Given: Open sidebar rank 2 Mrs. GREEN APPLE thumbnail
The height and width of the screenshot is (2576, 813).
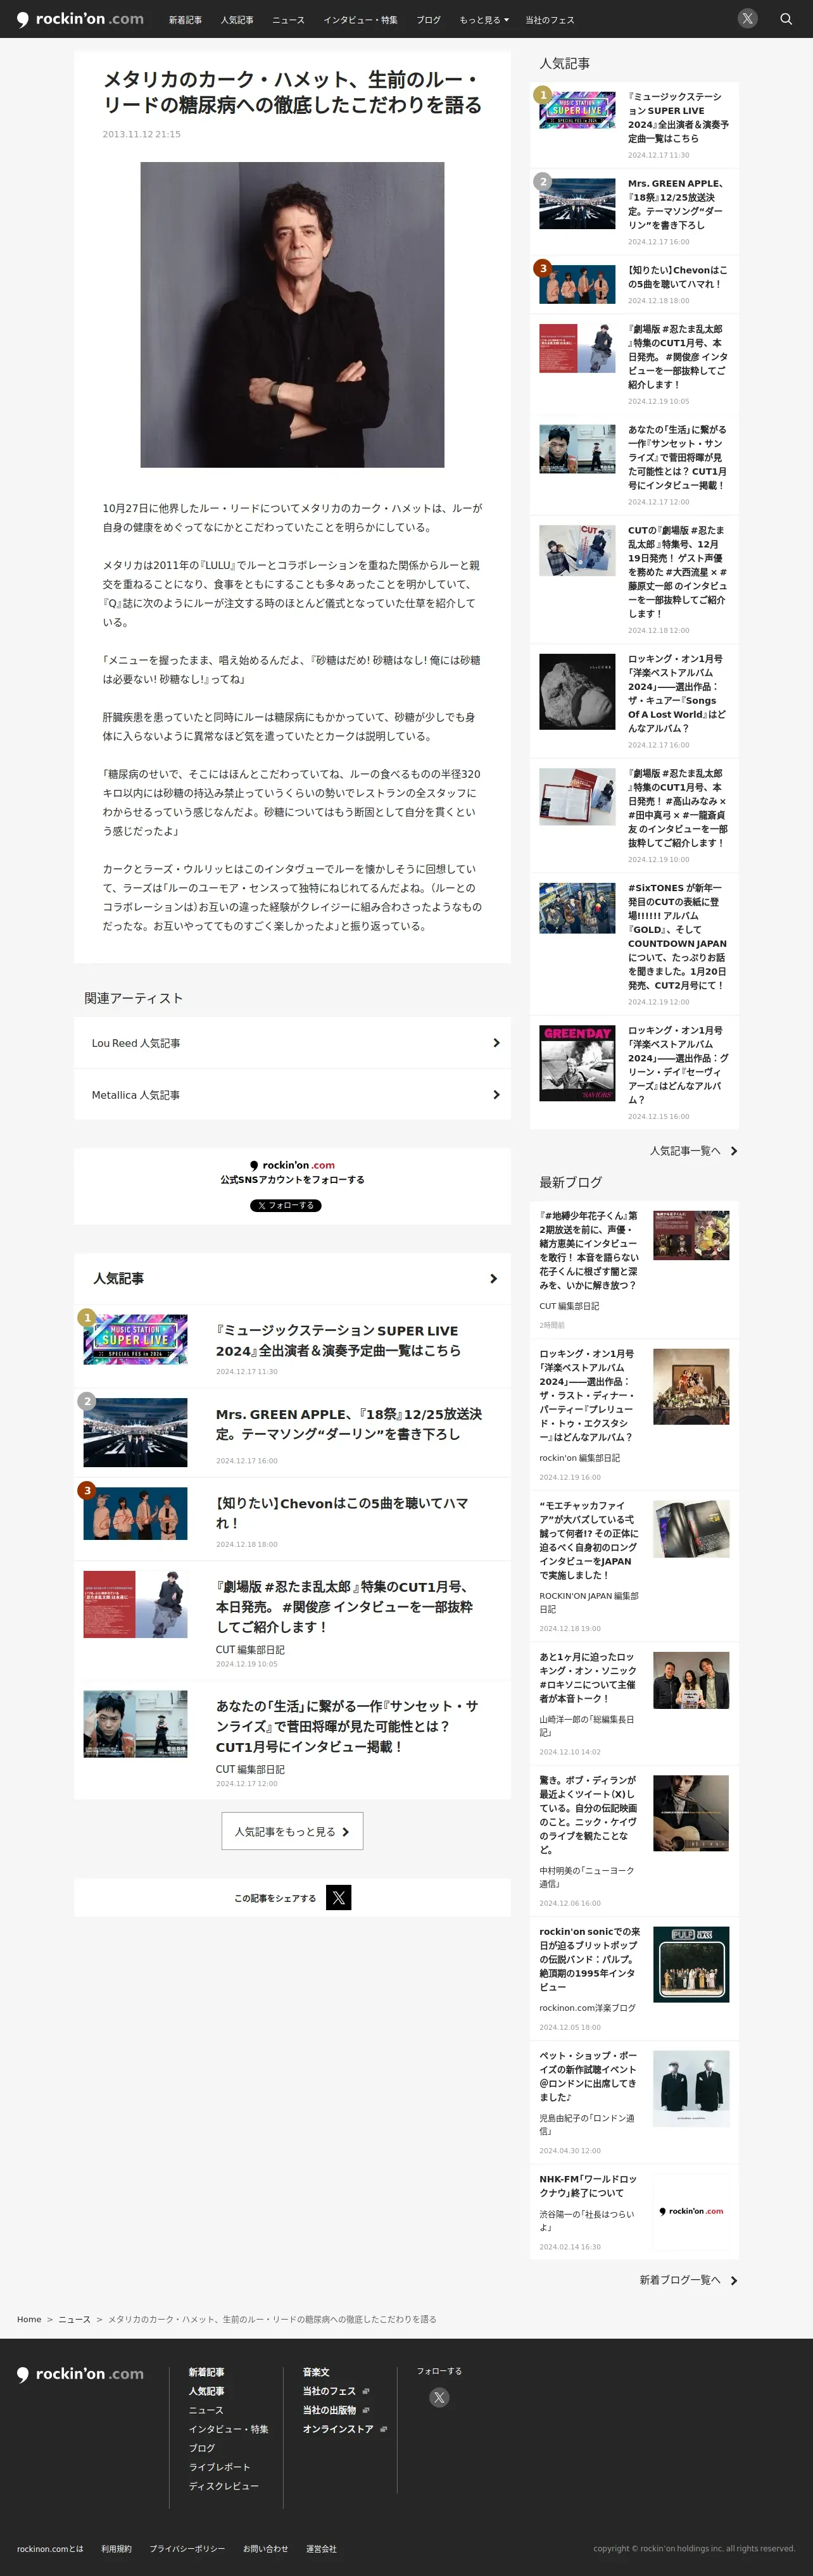Looking at the screenshot, I should pyautogui.click(x=577, y=204).
